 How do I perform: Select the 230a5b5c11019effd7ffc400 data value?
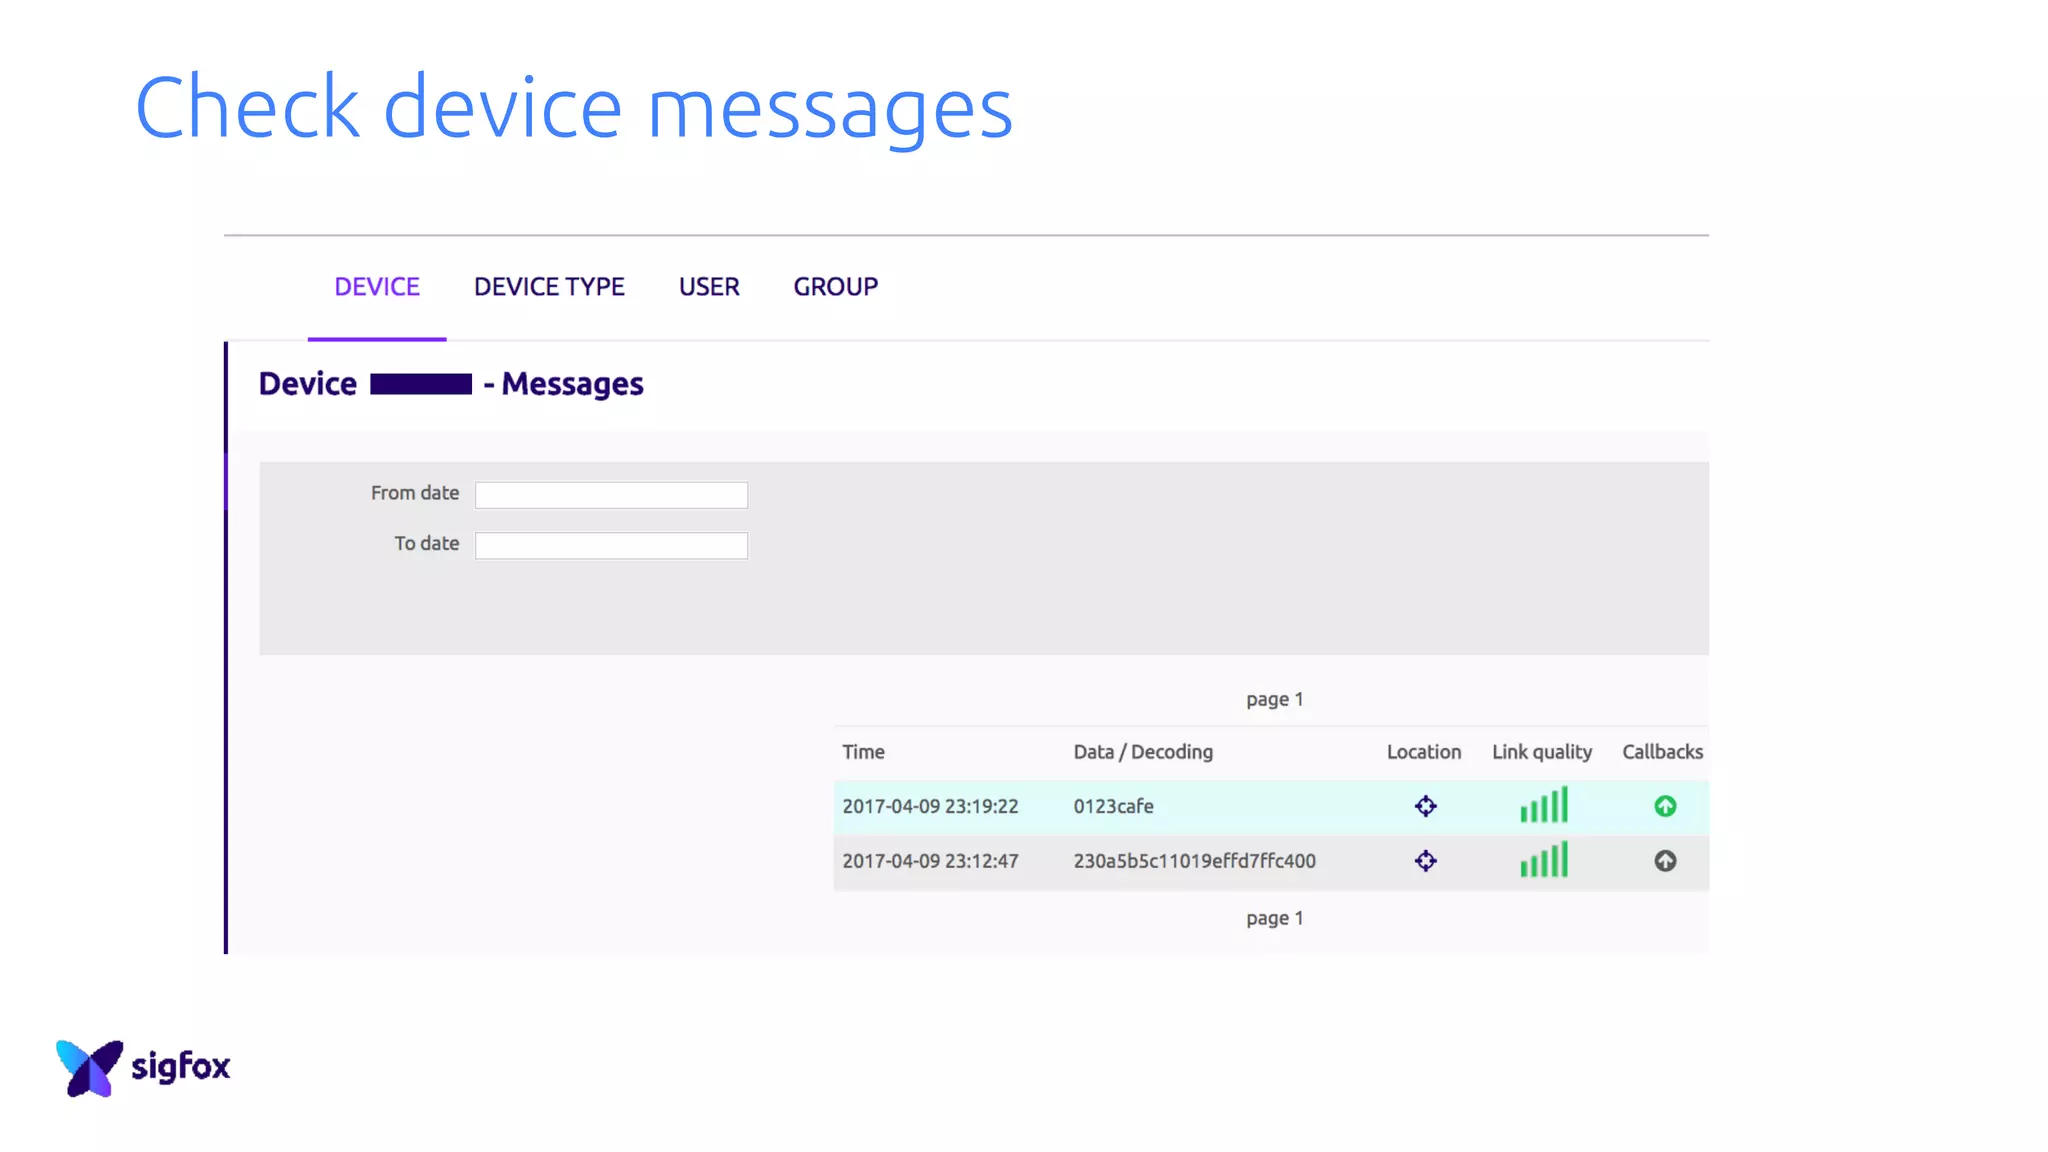point(1194,861)
